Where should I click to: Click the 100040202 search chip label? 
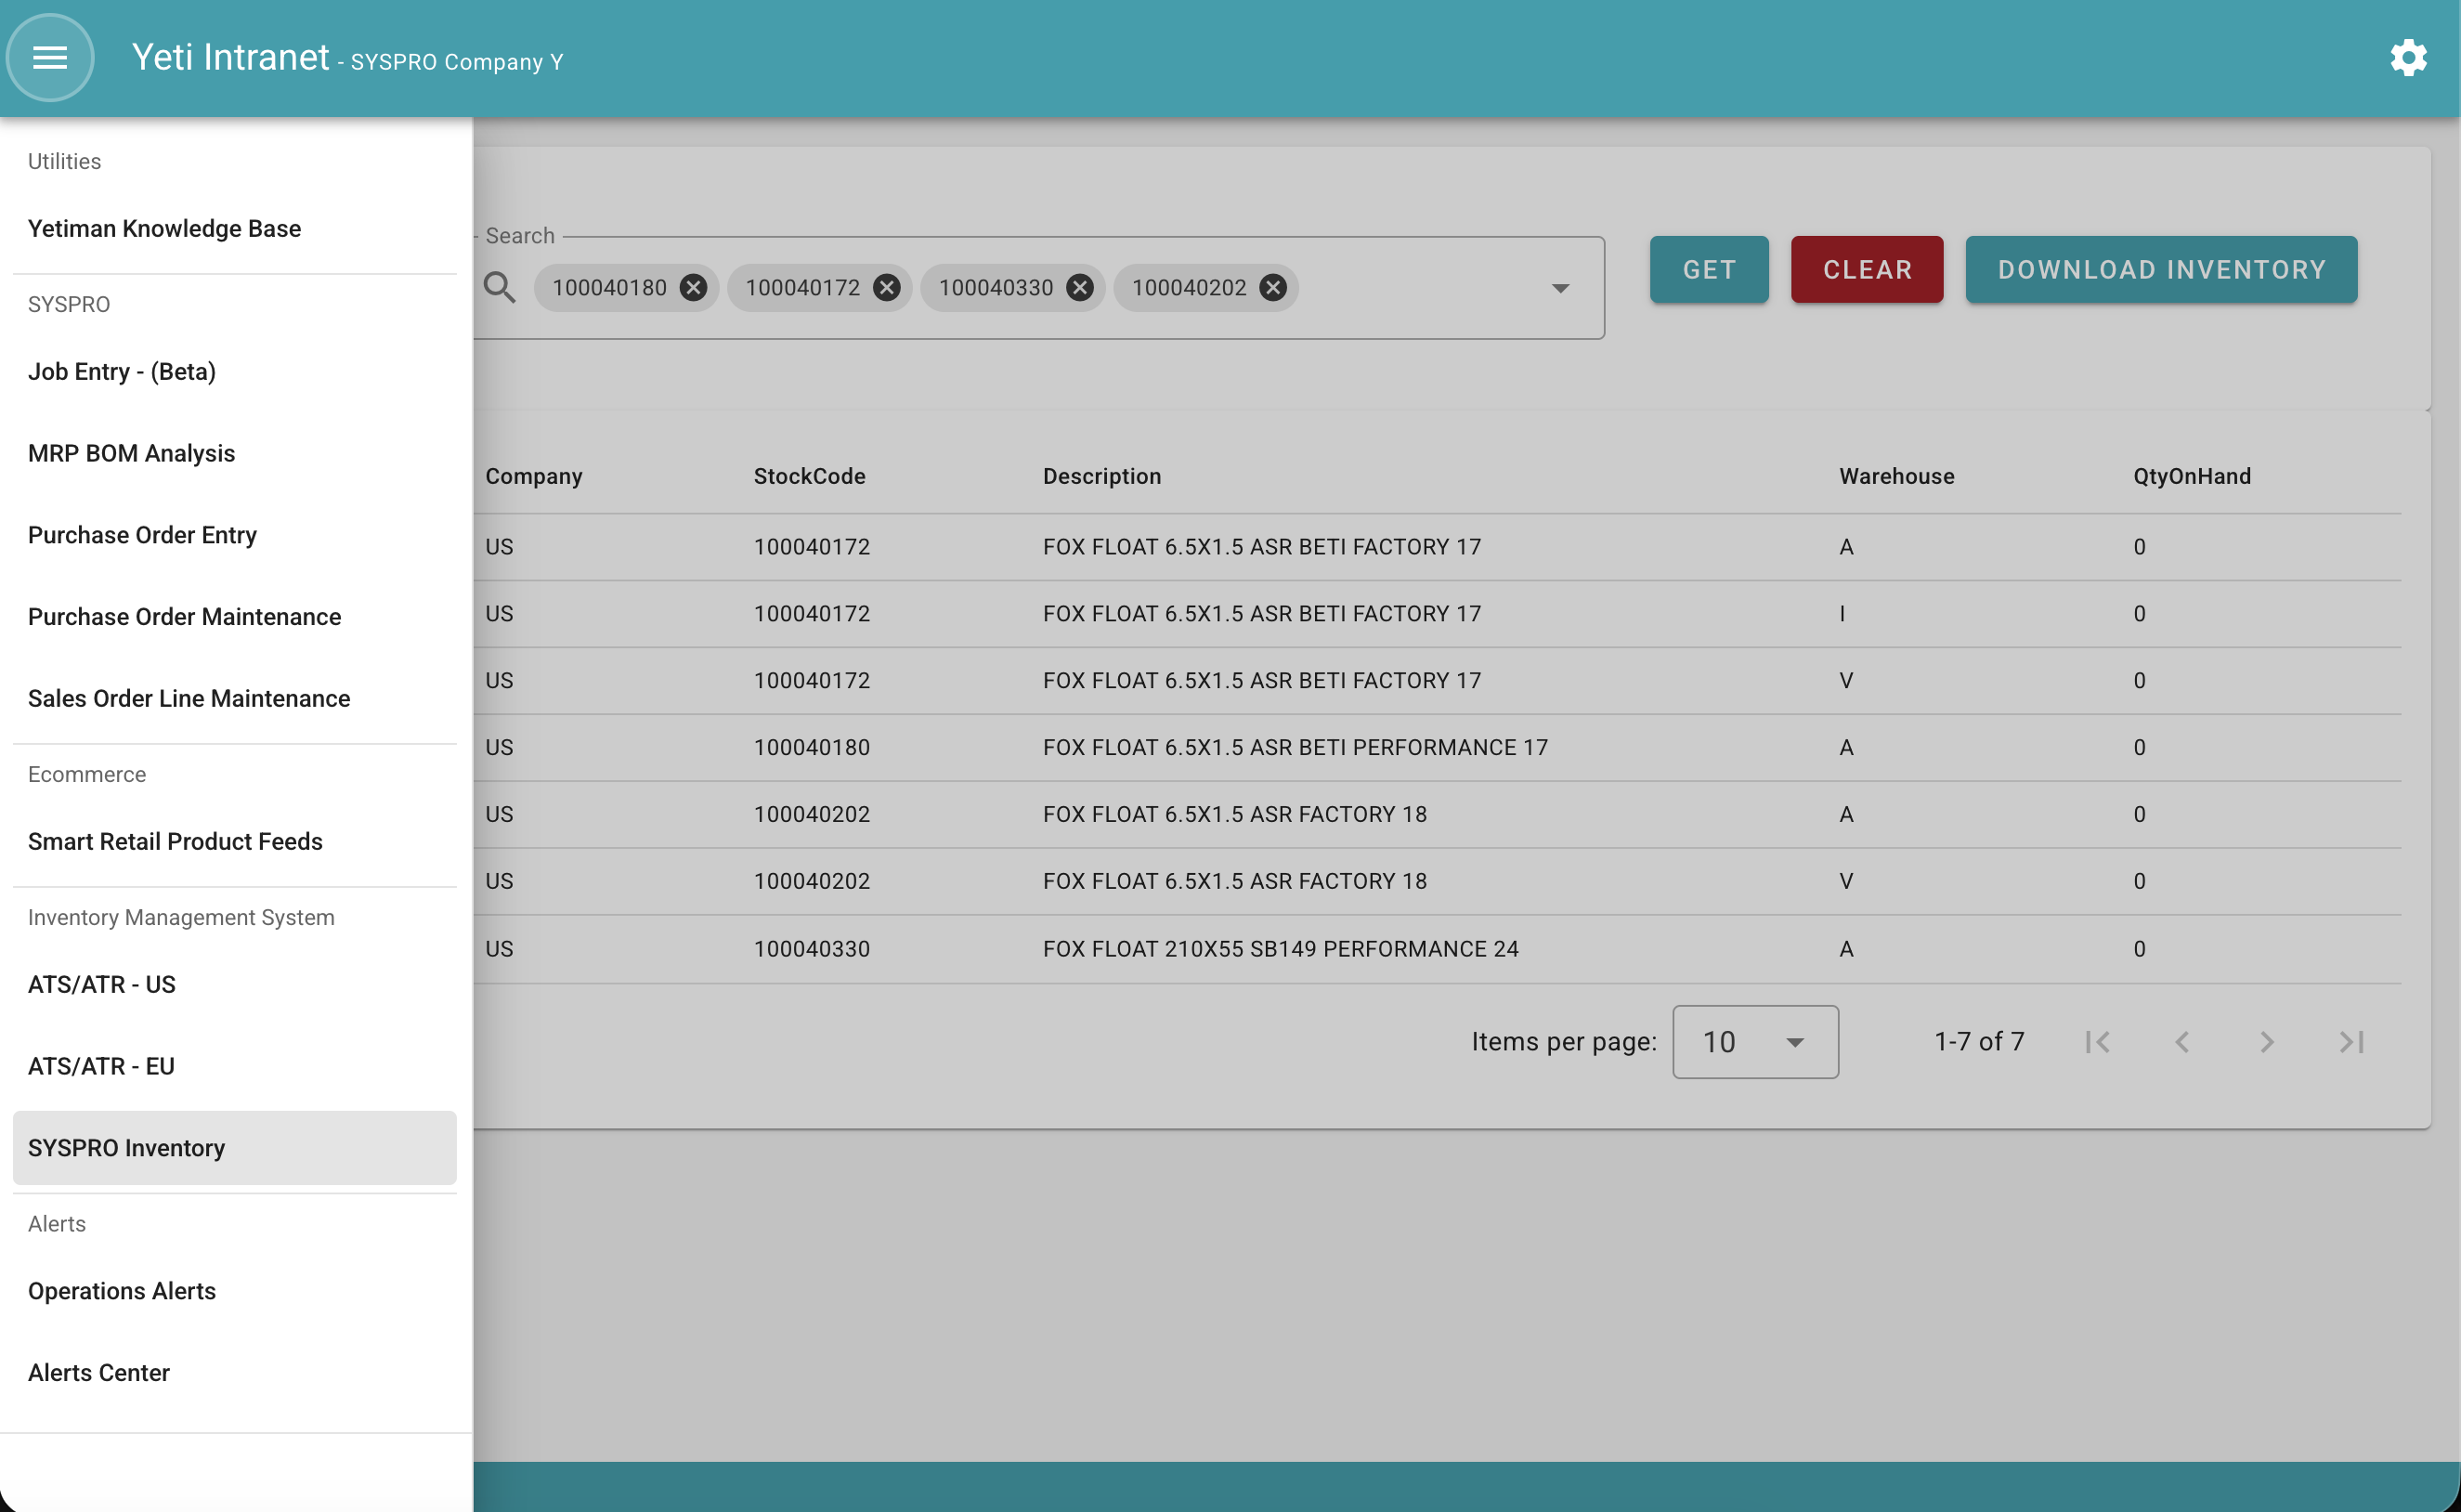1189,288
